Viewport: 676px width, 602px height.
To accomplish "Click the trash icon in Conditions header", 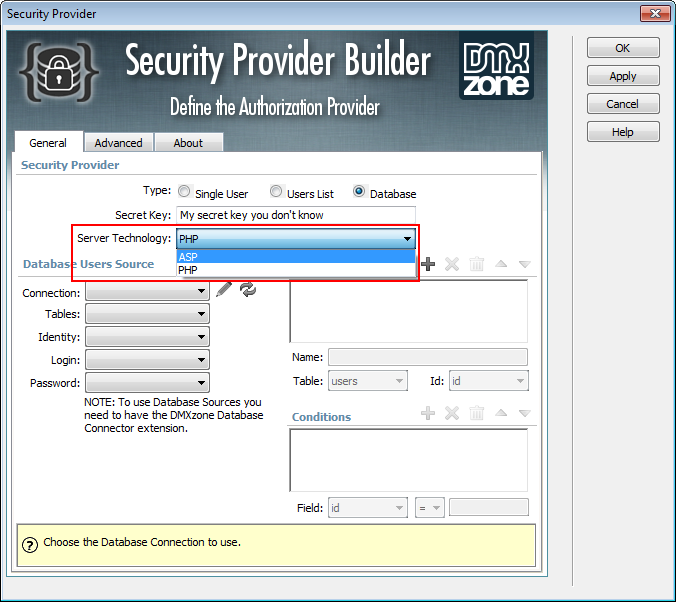I will click(476, 413).
